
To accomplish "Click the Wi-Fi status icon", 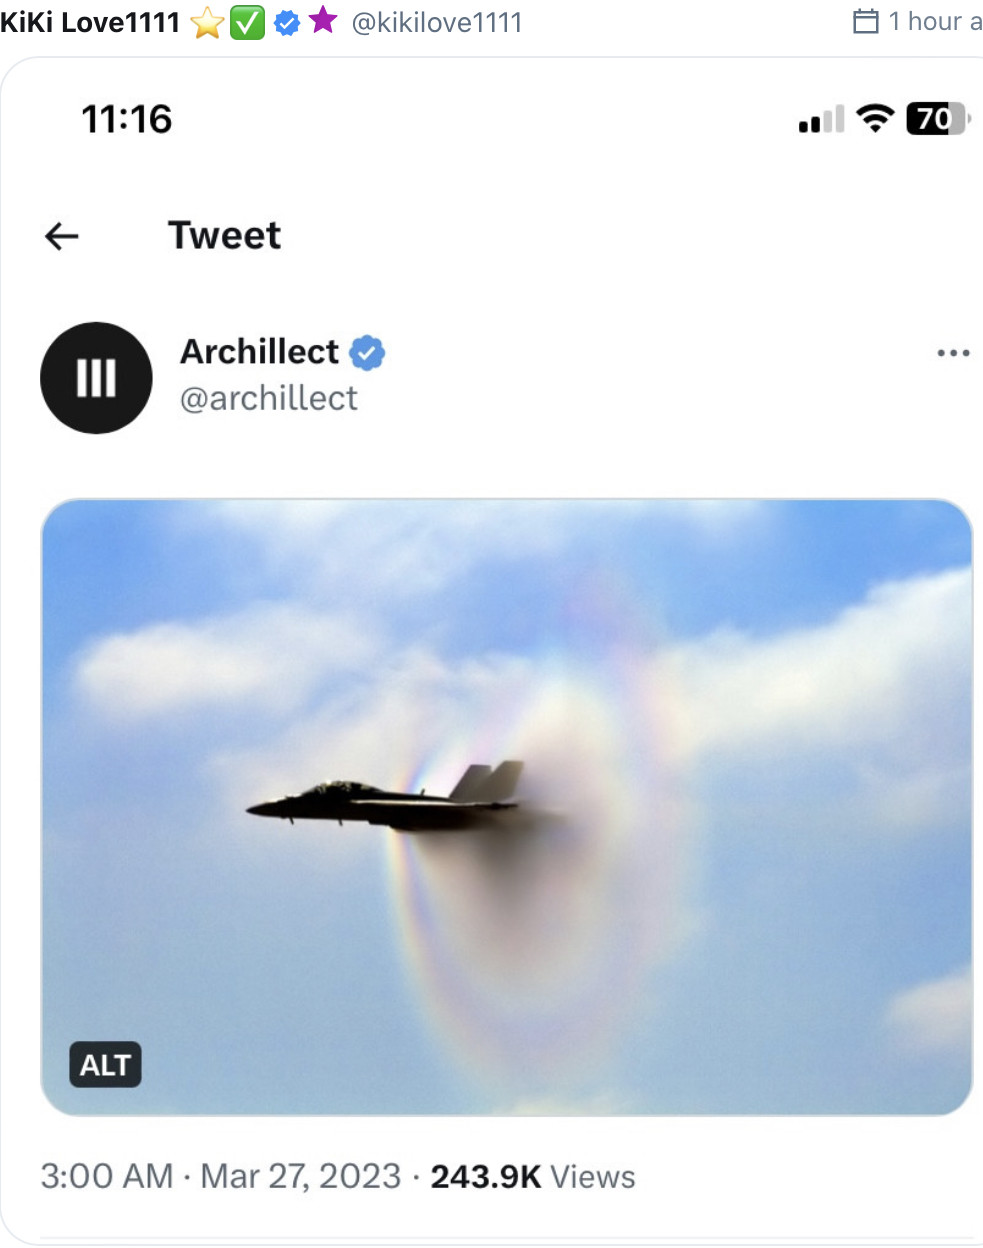I will click(x=875, y=119).
